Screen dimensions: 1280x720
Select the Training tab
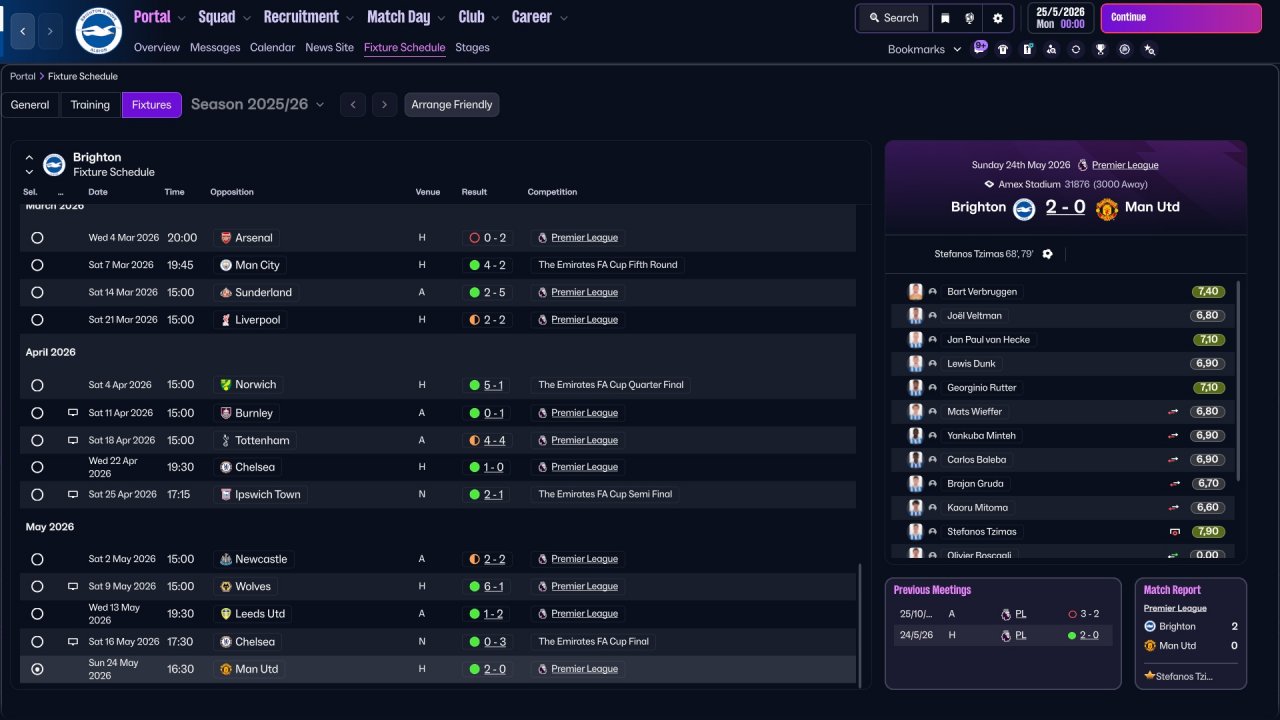tap(90, 105)
